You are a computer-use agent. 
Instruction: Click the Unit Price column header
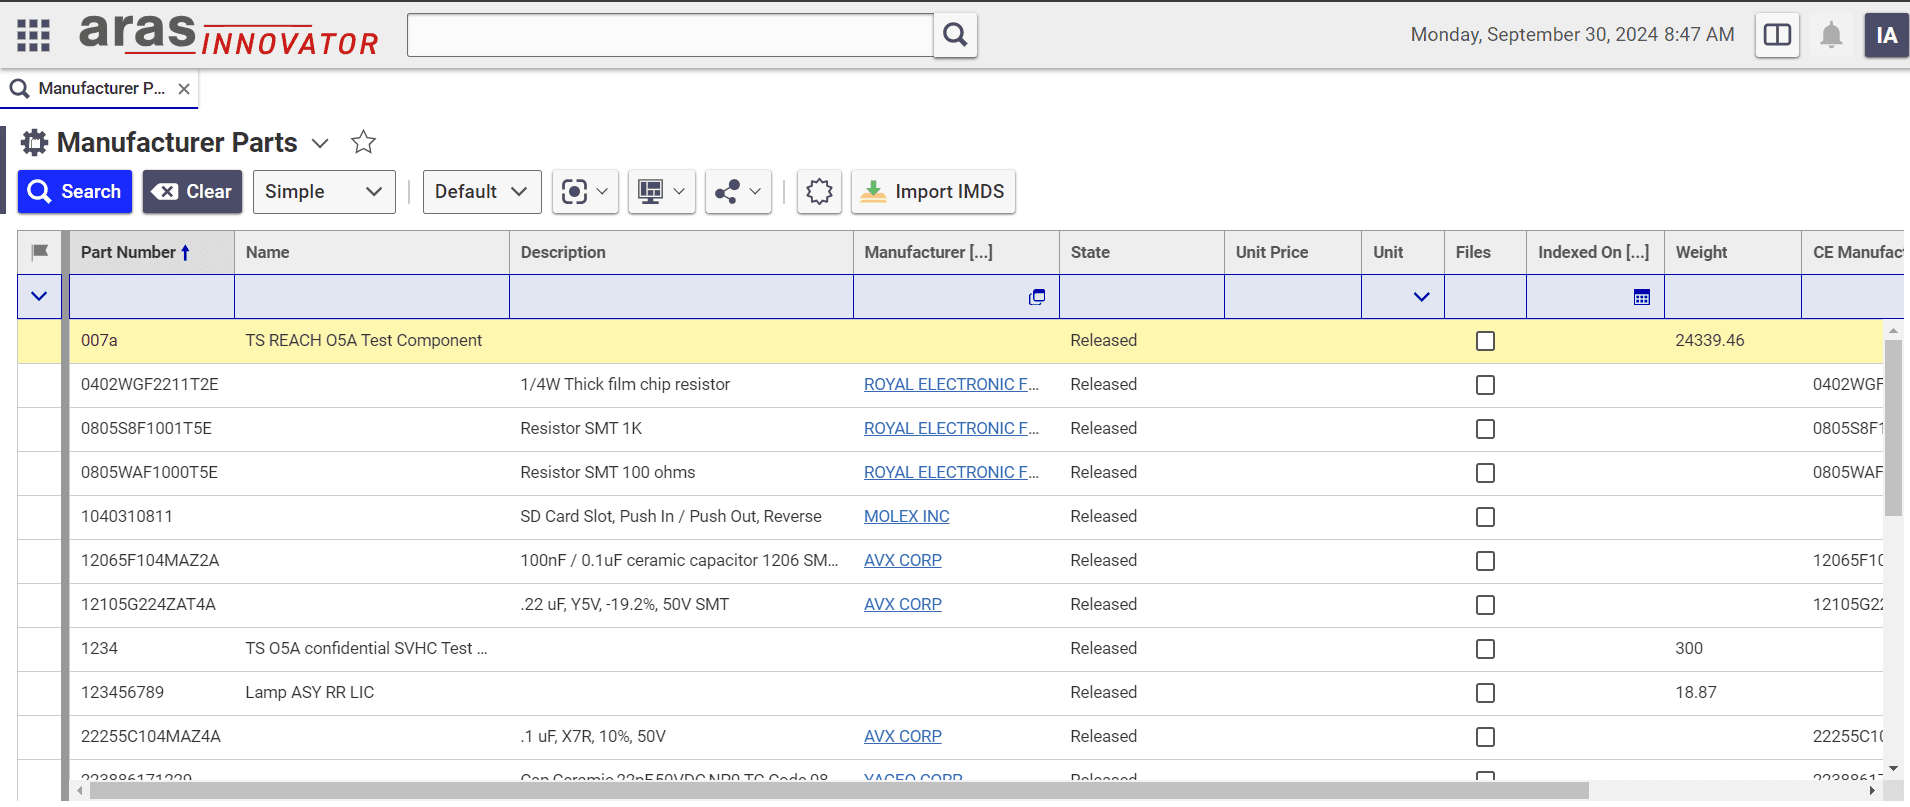click(1293, 252)
